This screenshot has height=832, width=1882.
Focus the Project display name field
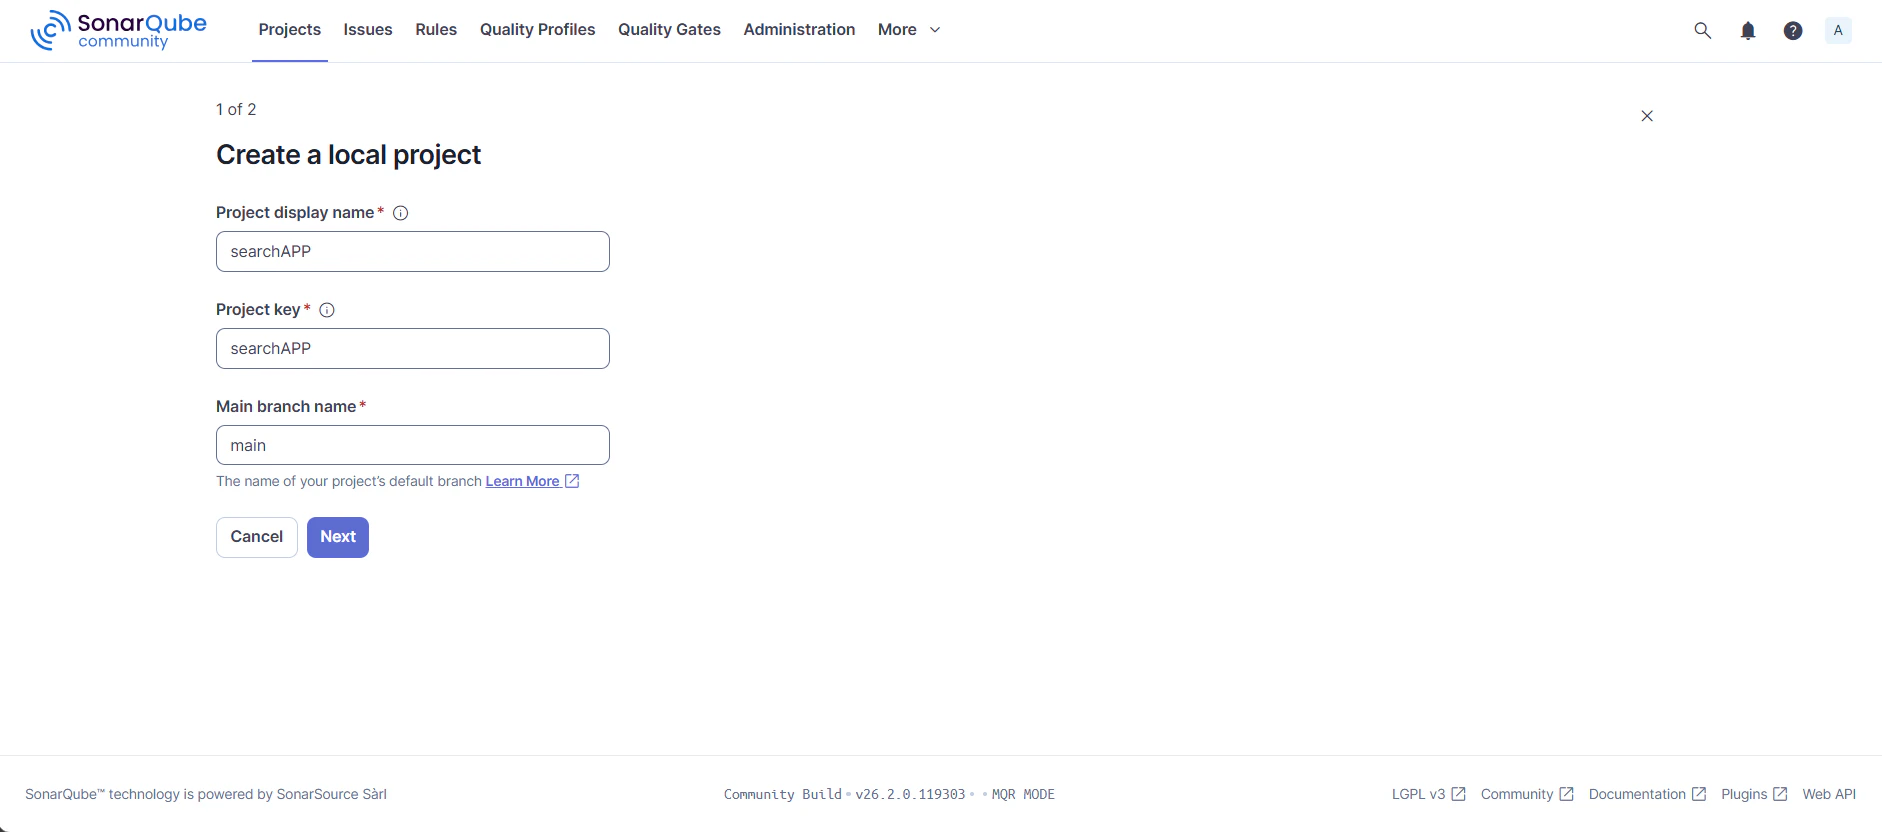coord(413,252)
